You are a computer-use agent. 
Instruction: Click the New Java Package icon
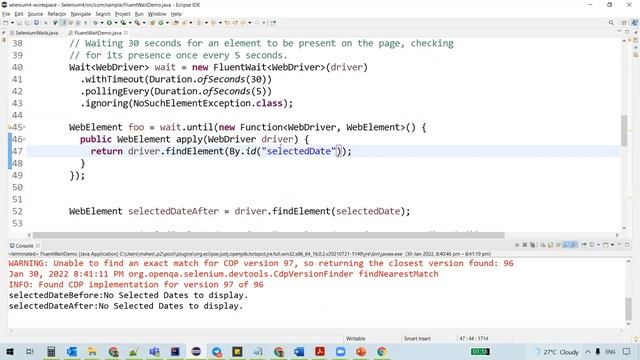click(152, 22)
